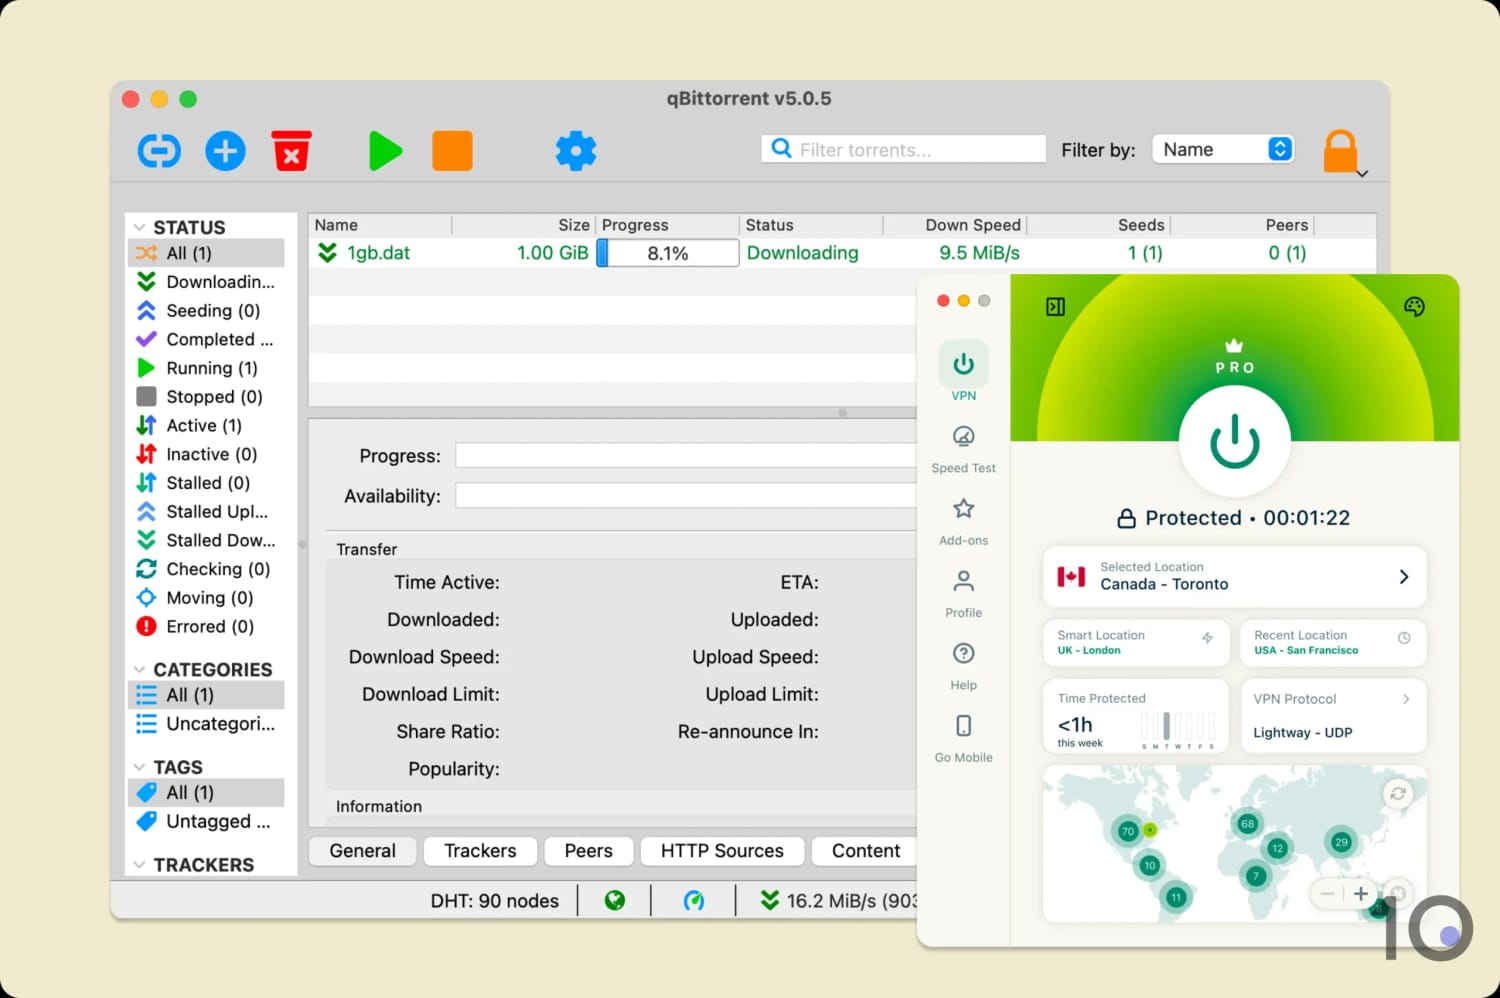
Task: Open Selected Location Canada - Toronto
Action: (1235, 576)
